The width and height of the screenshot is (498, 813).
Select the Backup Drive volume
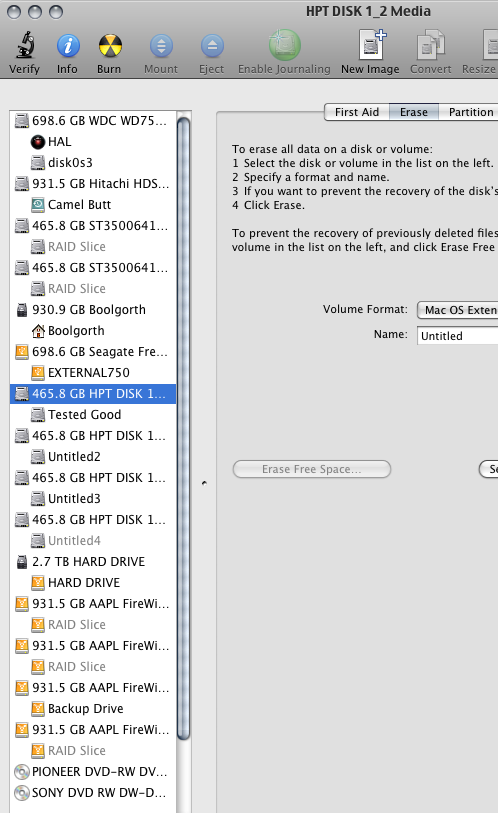click(93, 708)
